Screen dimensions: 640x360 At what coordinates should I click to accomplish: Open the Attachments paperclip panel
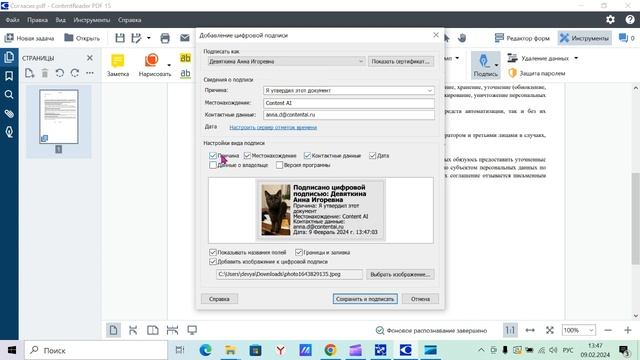point(9,113)
